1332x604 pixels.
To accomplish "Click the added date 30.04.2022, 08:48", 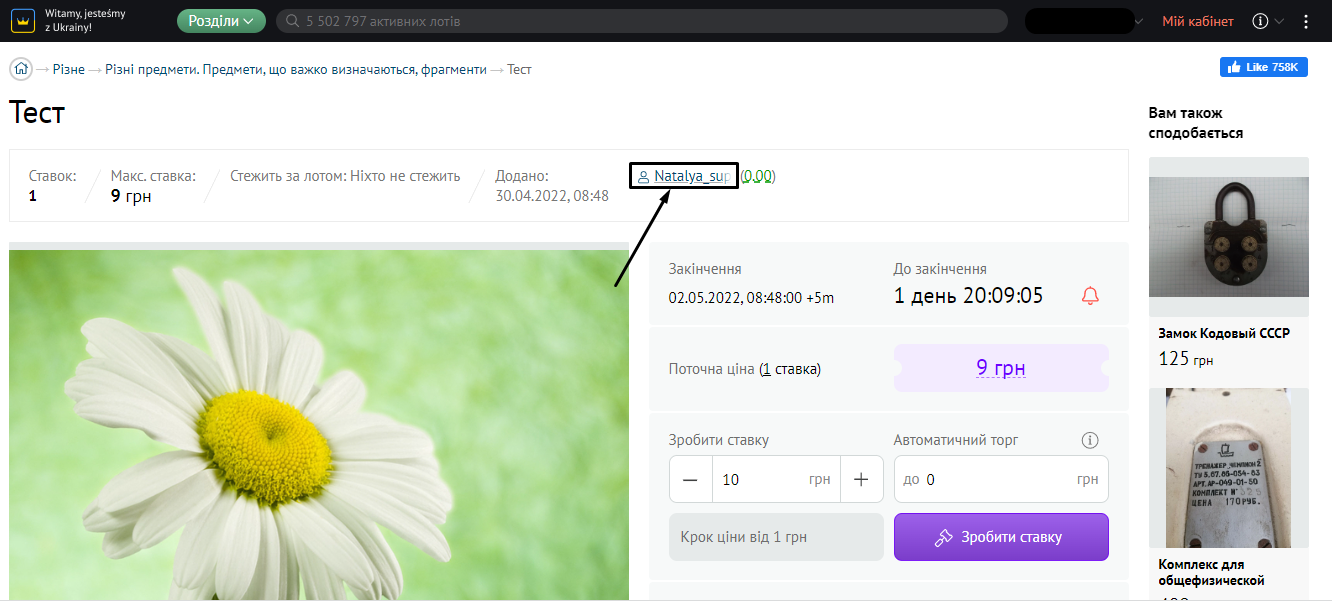I will (552, 196).
